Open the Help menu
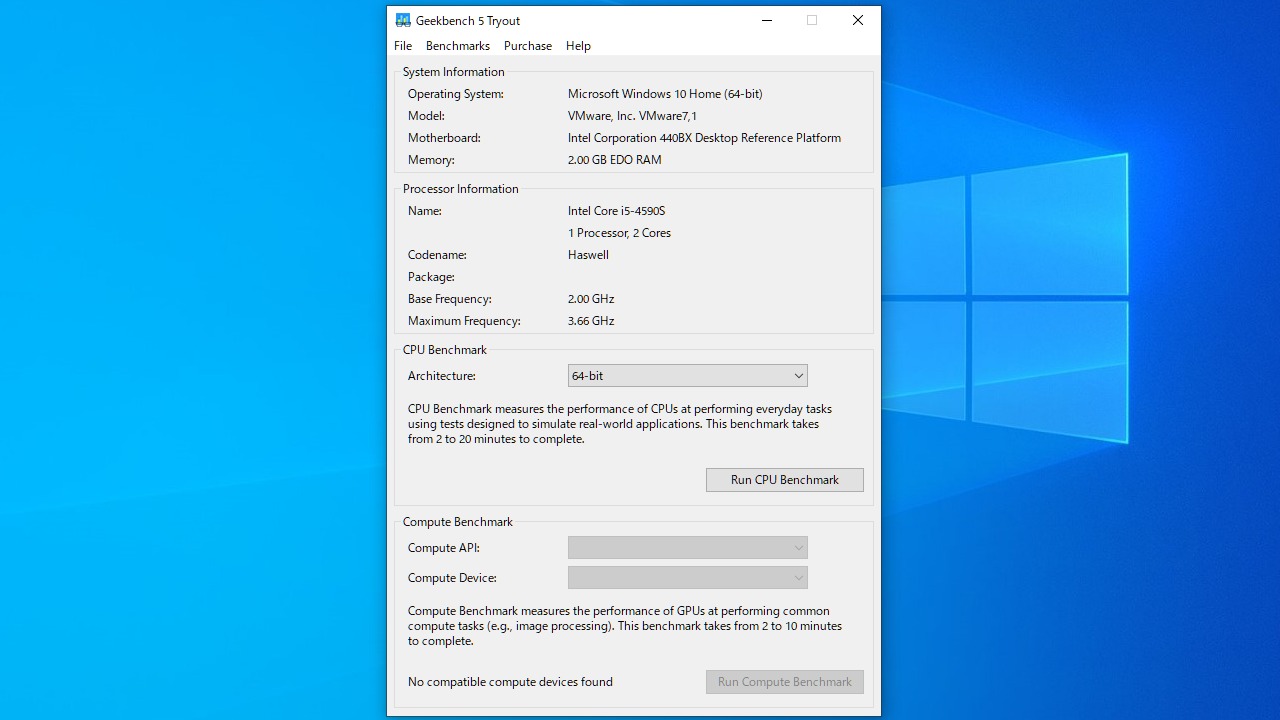This screenshot has height=720, width=1280. (x=578, y=46)
